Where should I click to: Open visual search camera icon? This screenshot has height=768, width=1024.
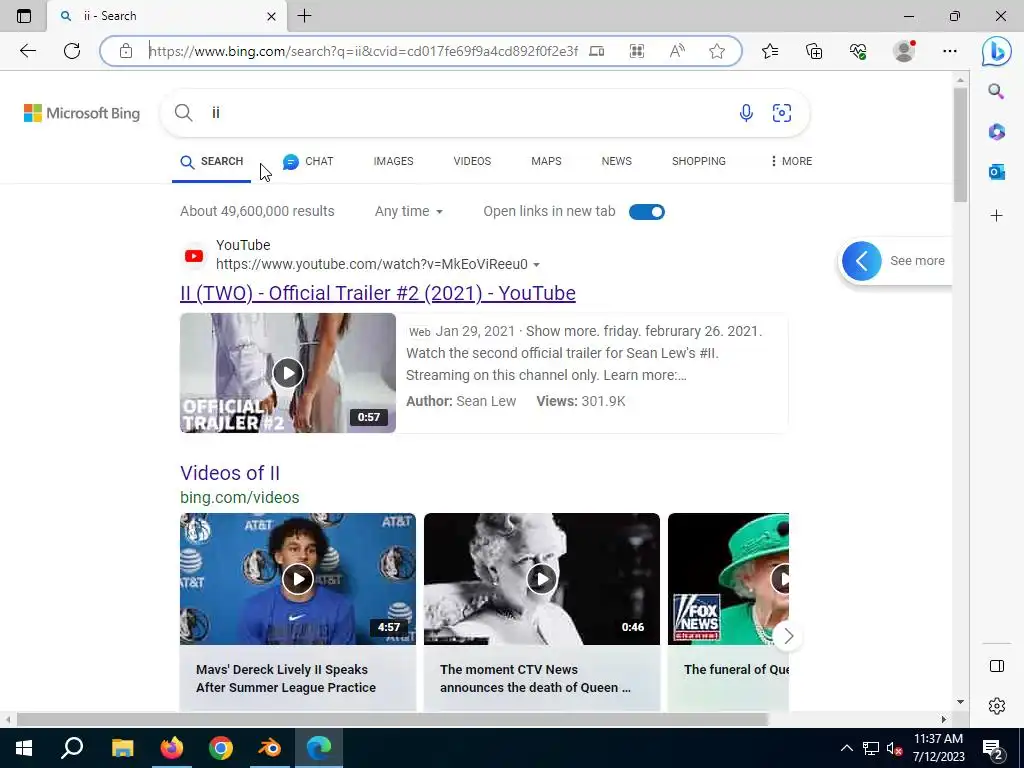click(782, 113)
